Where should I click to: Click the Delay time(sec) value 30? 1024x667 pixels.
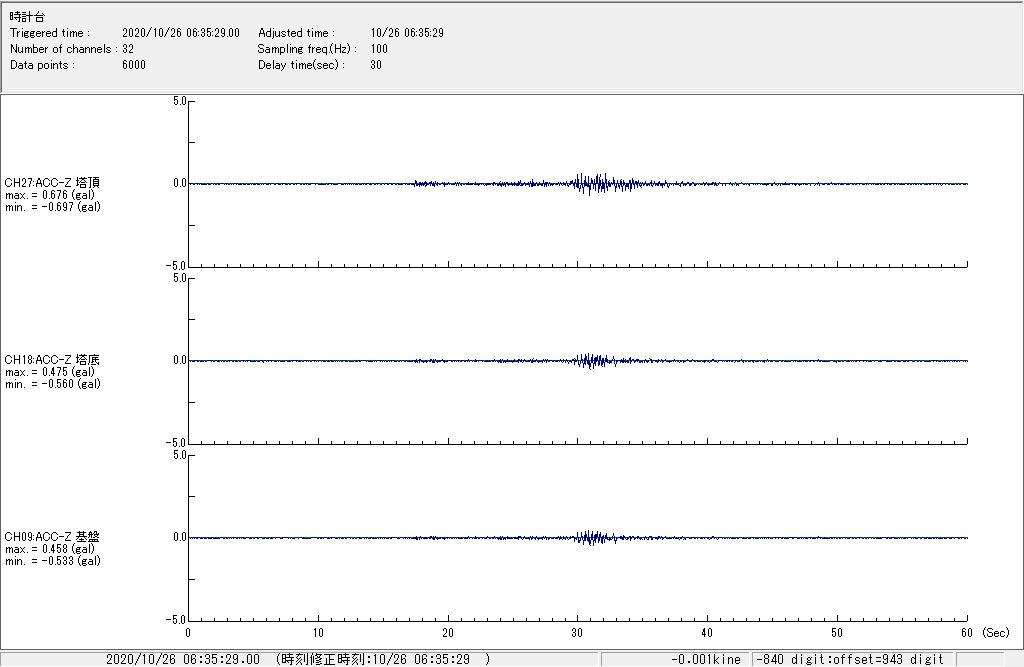point(375,65)
